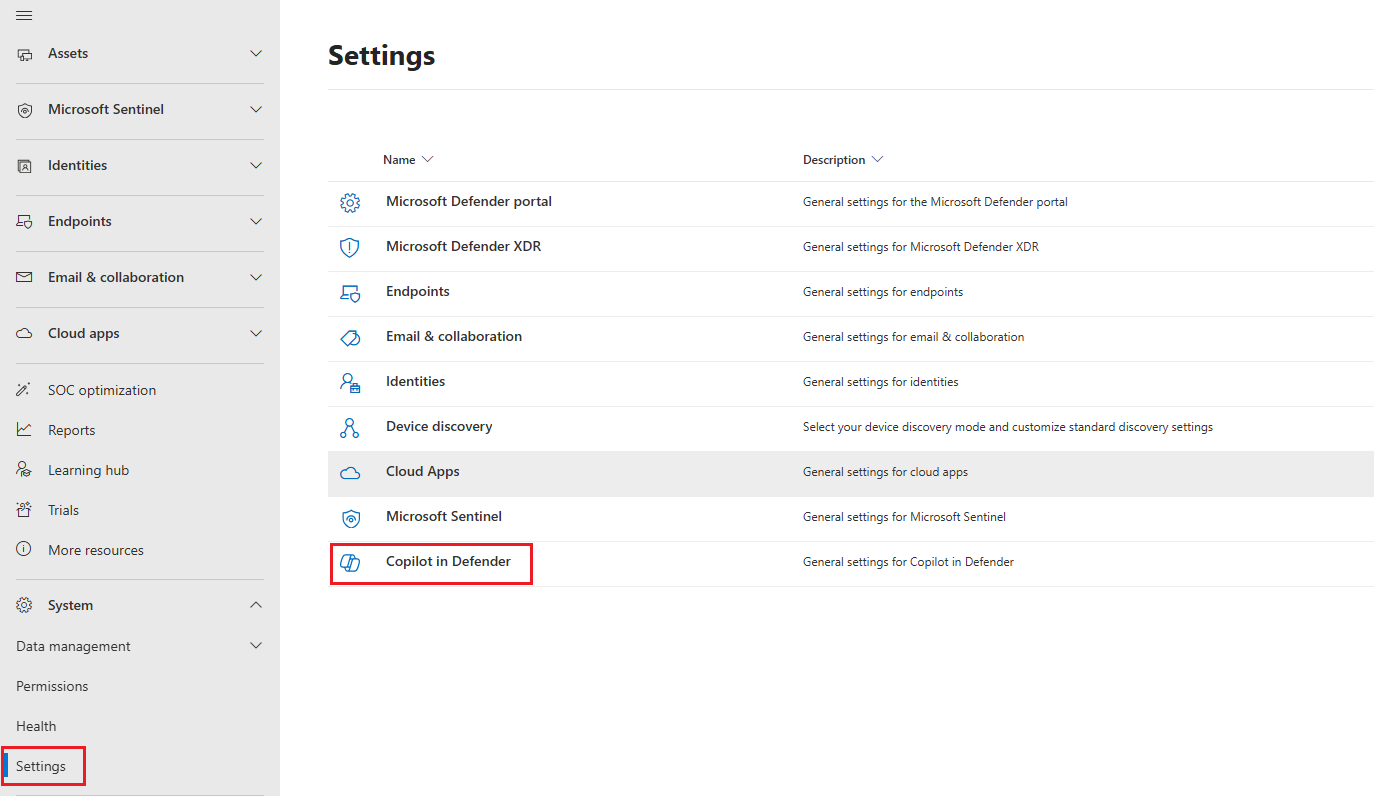This screenshot has width=1374, height=796.
Task: Open the Health page
Action: point(36,725)
